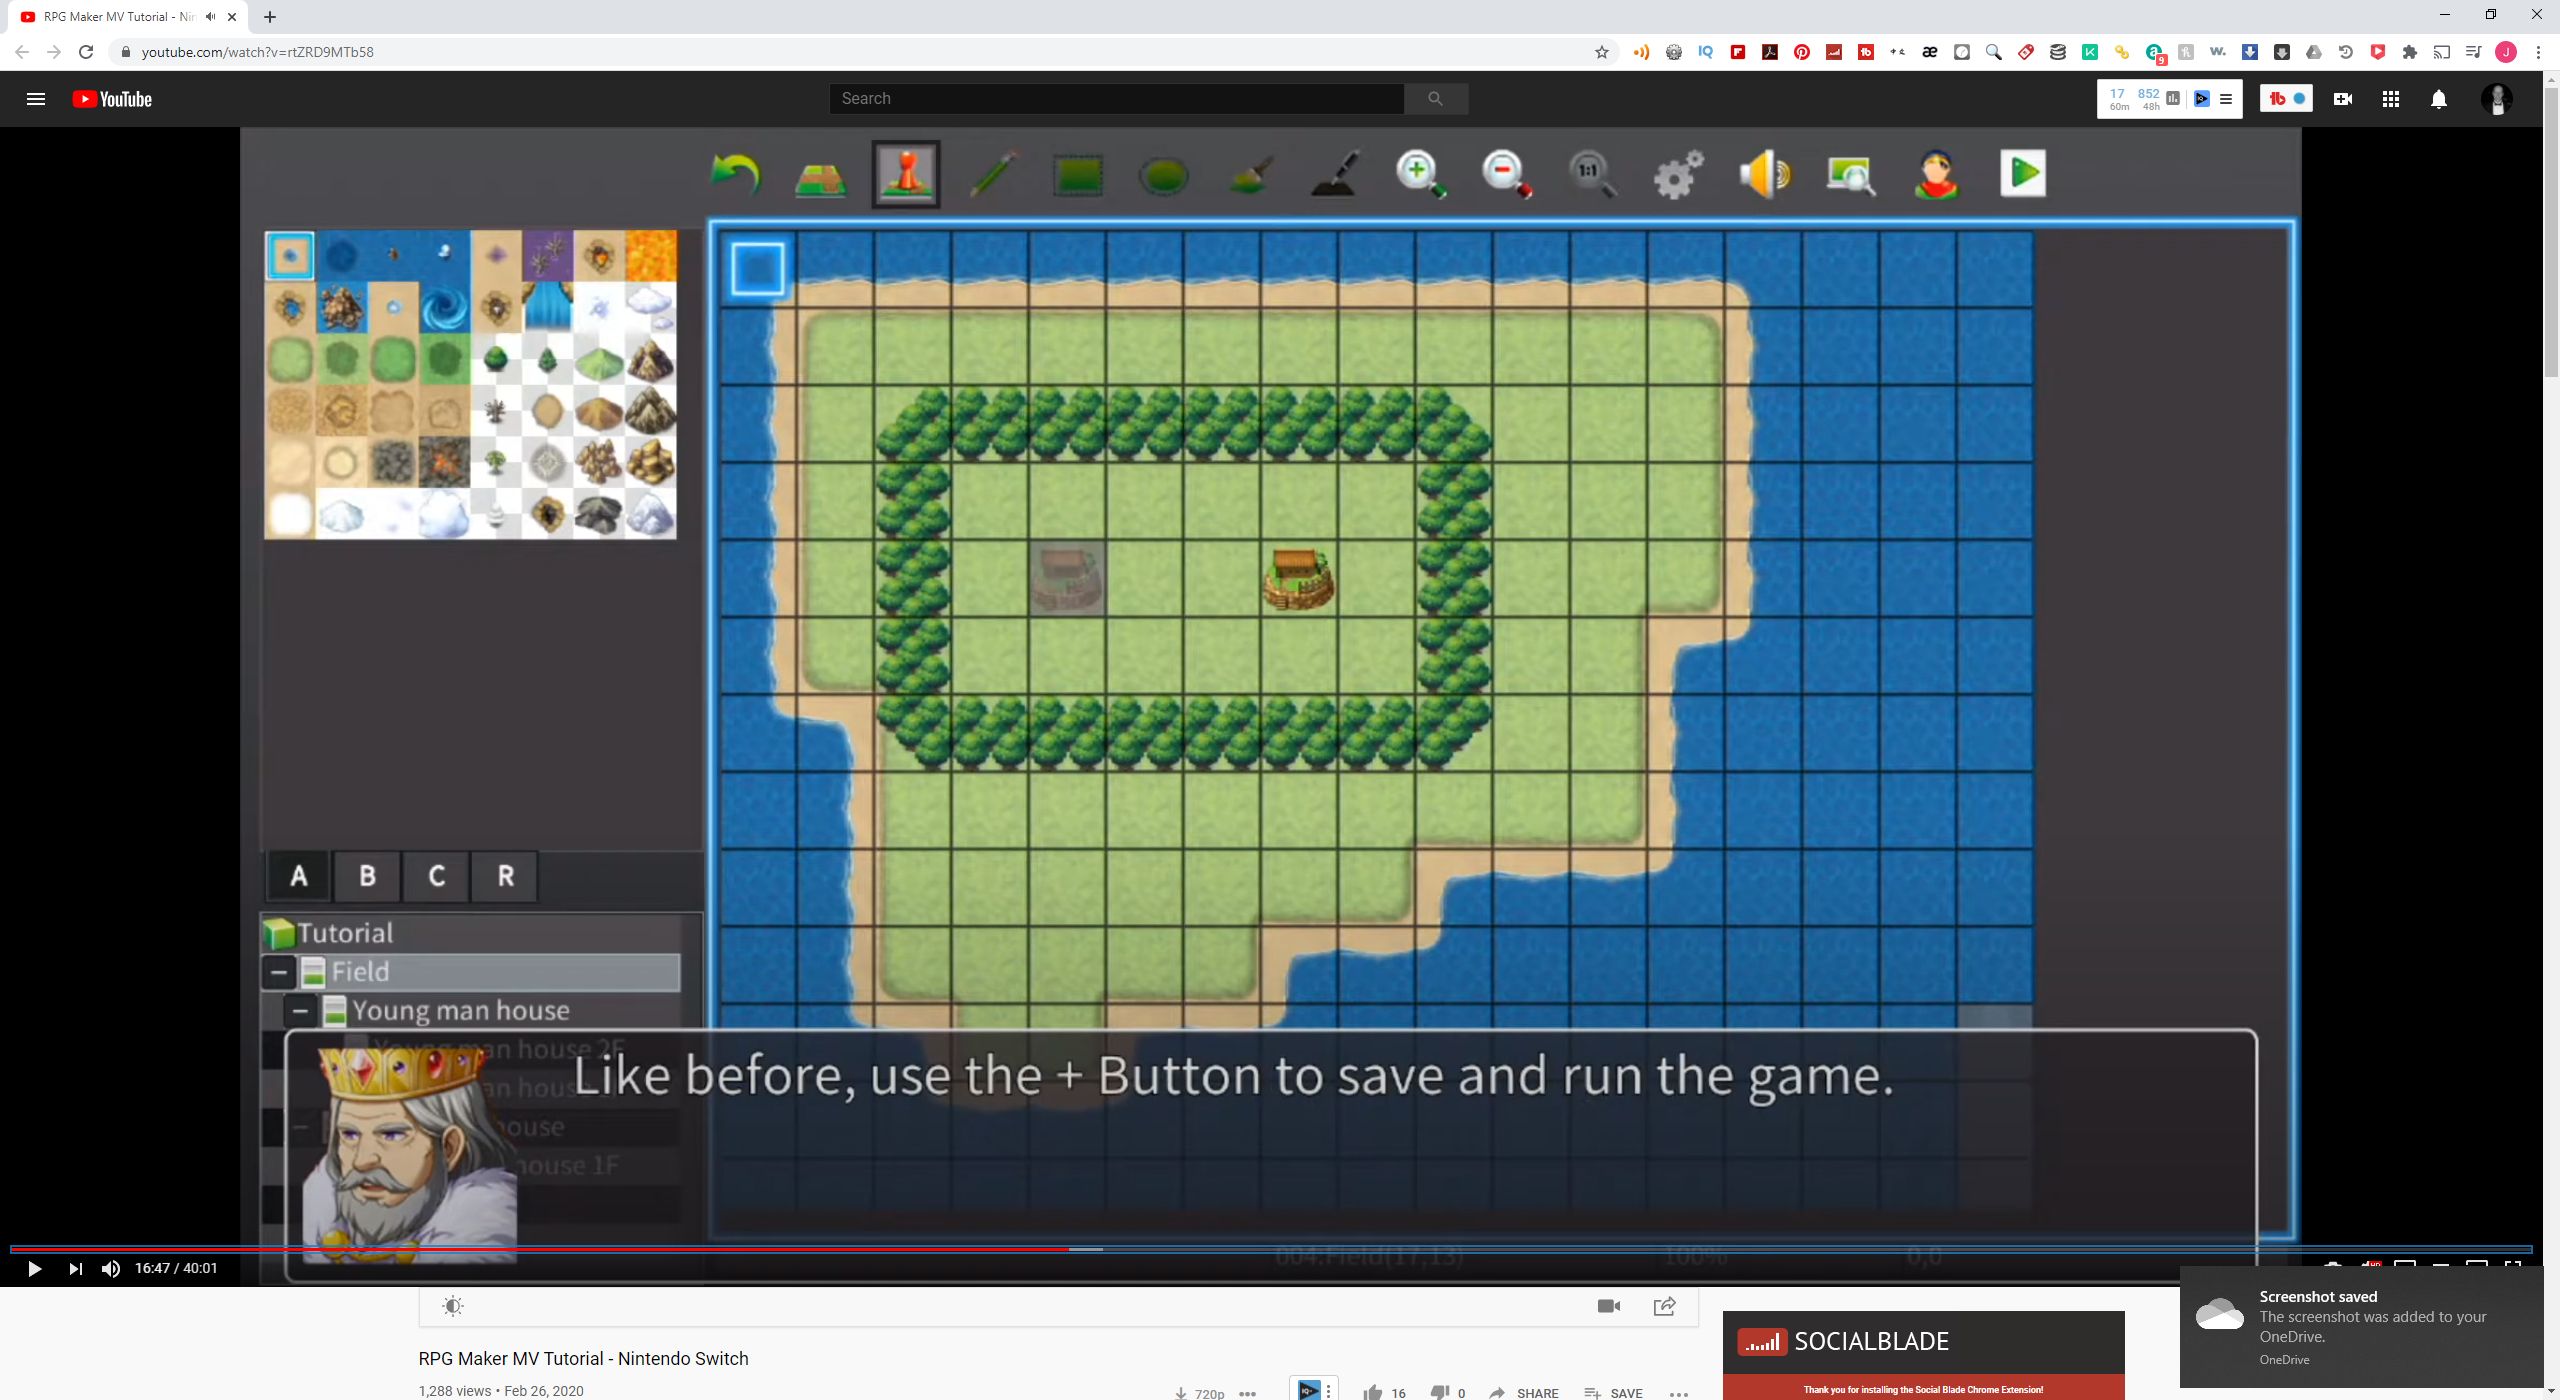Switch to tileset tab A
2560x1400 pixels.
[299, 876]
